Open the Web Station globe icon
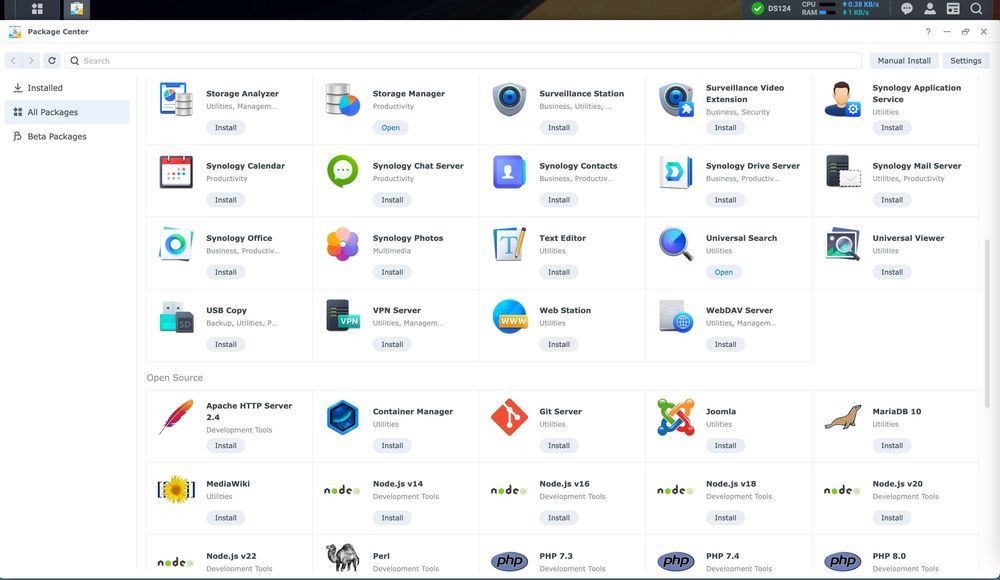The width and height of the screenshot is (1000, 580). [509, 316]
